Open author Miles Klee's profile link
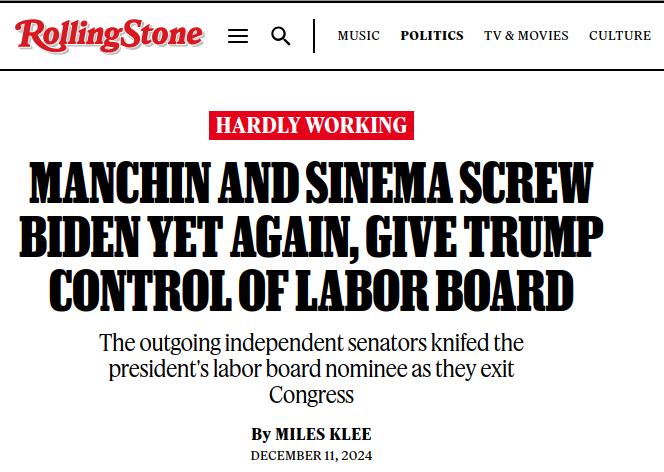664x472 pixels. pos(323,434)
